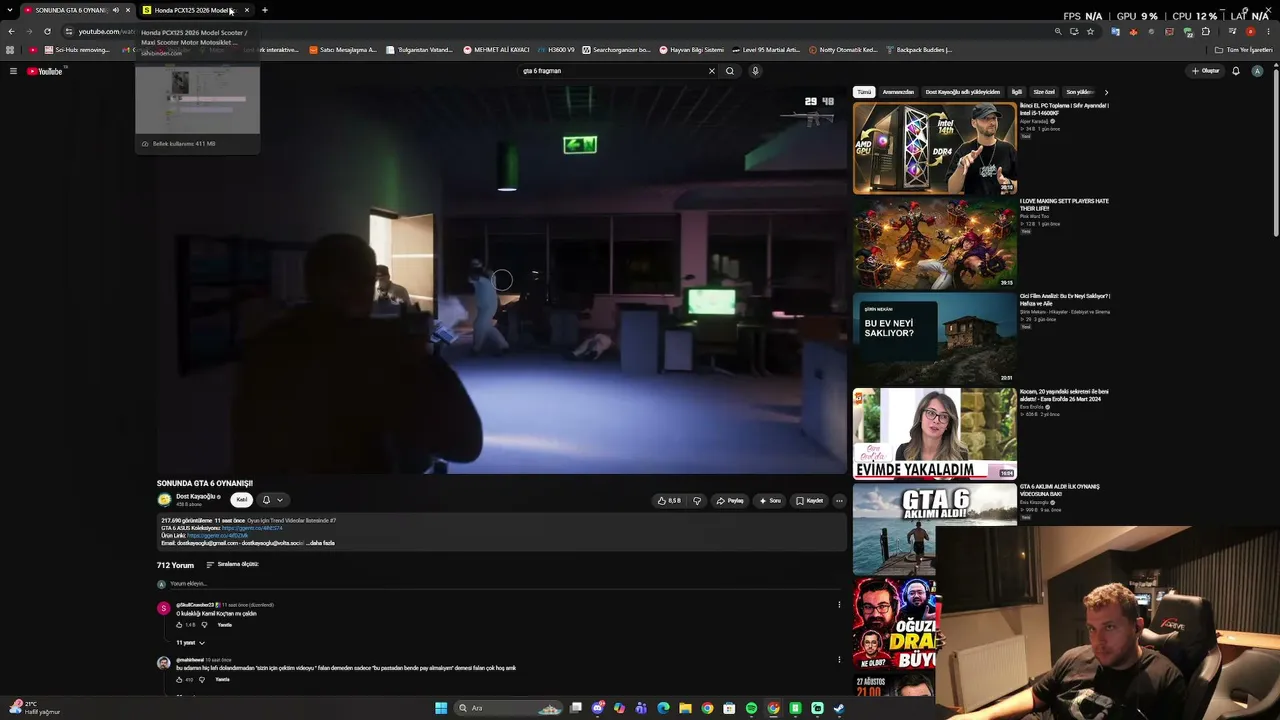Screen dimensions: 1280x720
Task: Dislike the Kamil Koç comment
Action: tap(204, 625)
